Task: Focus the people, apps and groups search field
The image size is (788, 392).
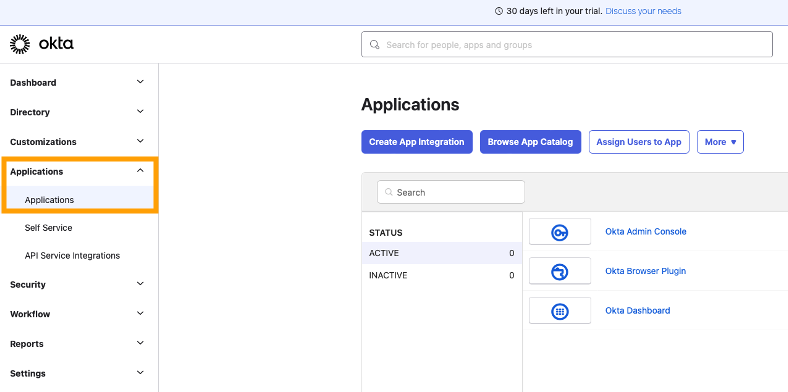Action: point(567,45)
